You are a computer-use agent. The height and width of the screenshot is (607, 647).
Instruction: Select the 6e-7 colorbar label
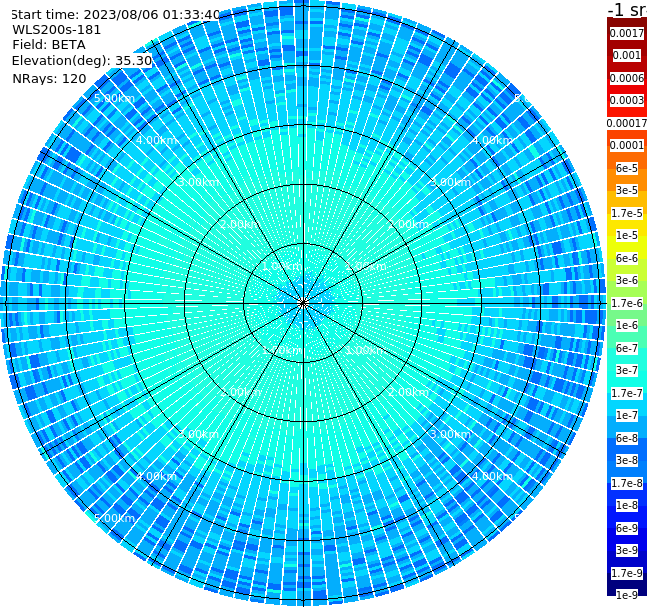[x=627, y=348]
